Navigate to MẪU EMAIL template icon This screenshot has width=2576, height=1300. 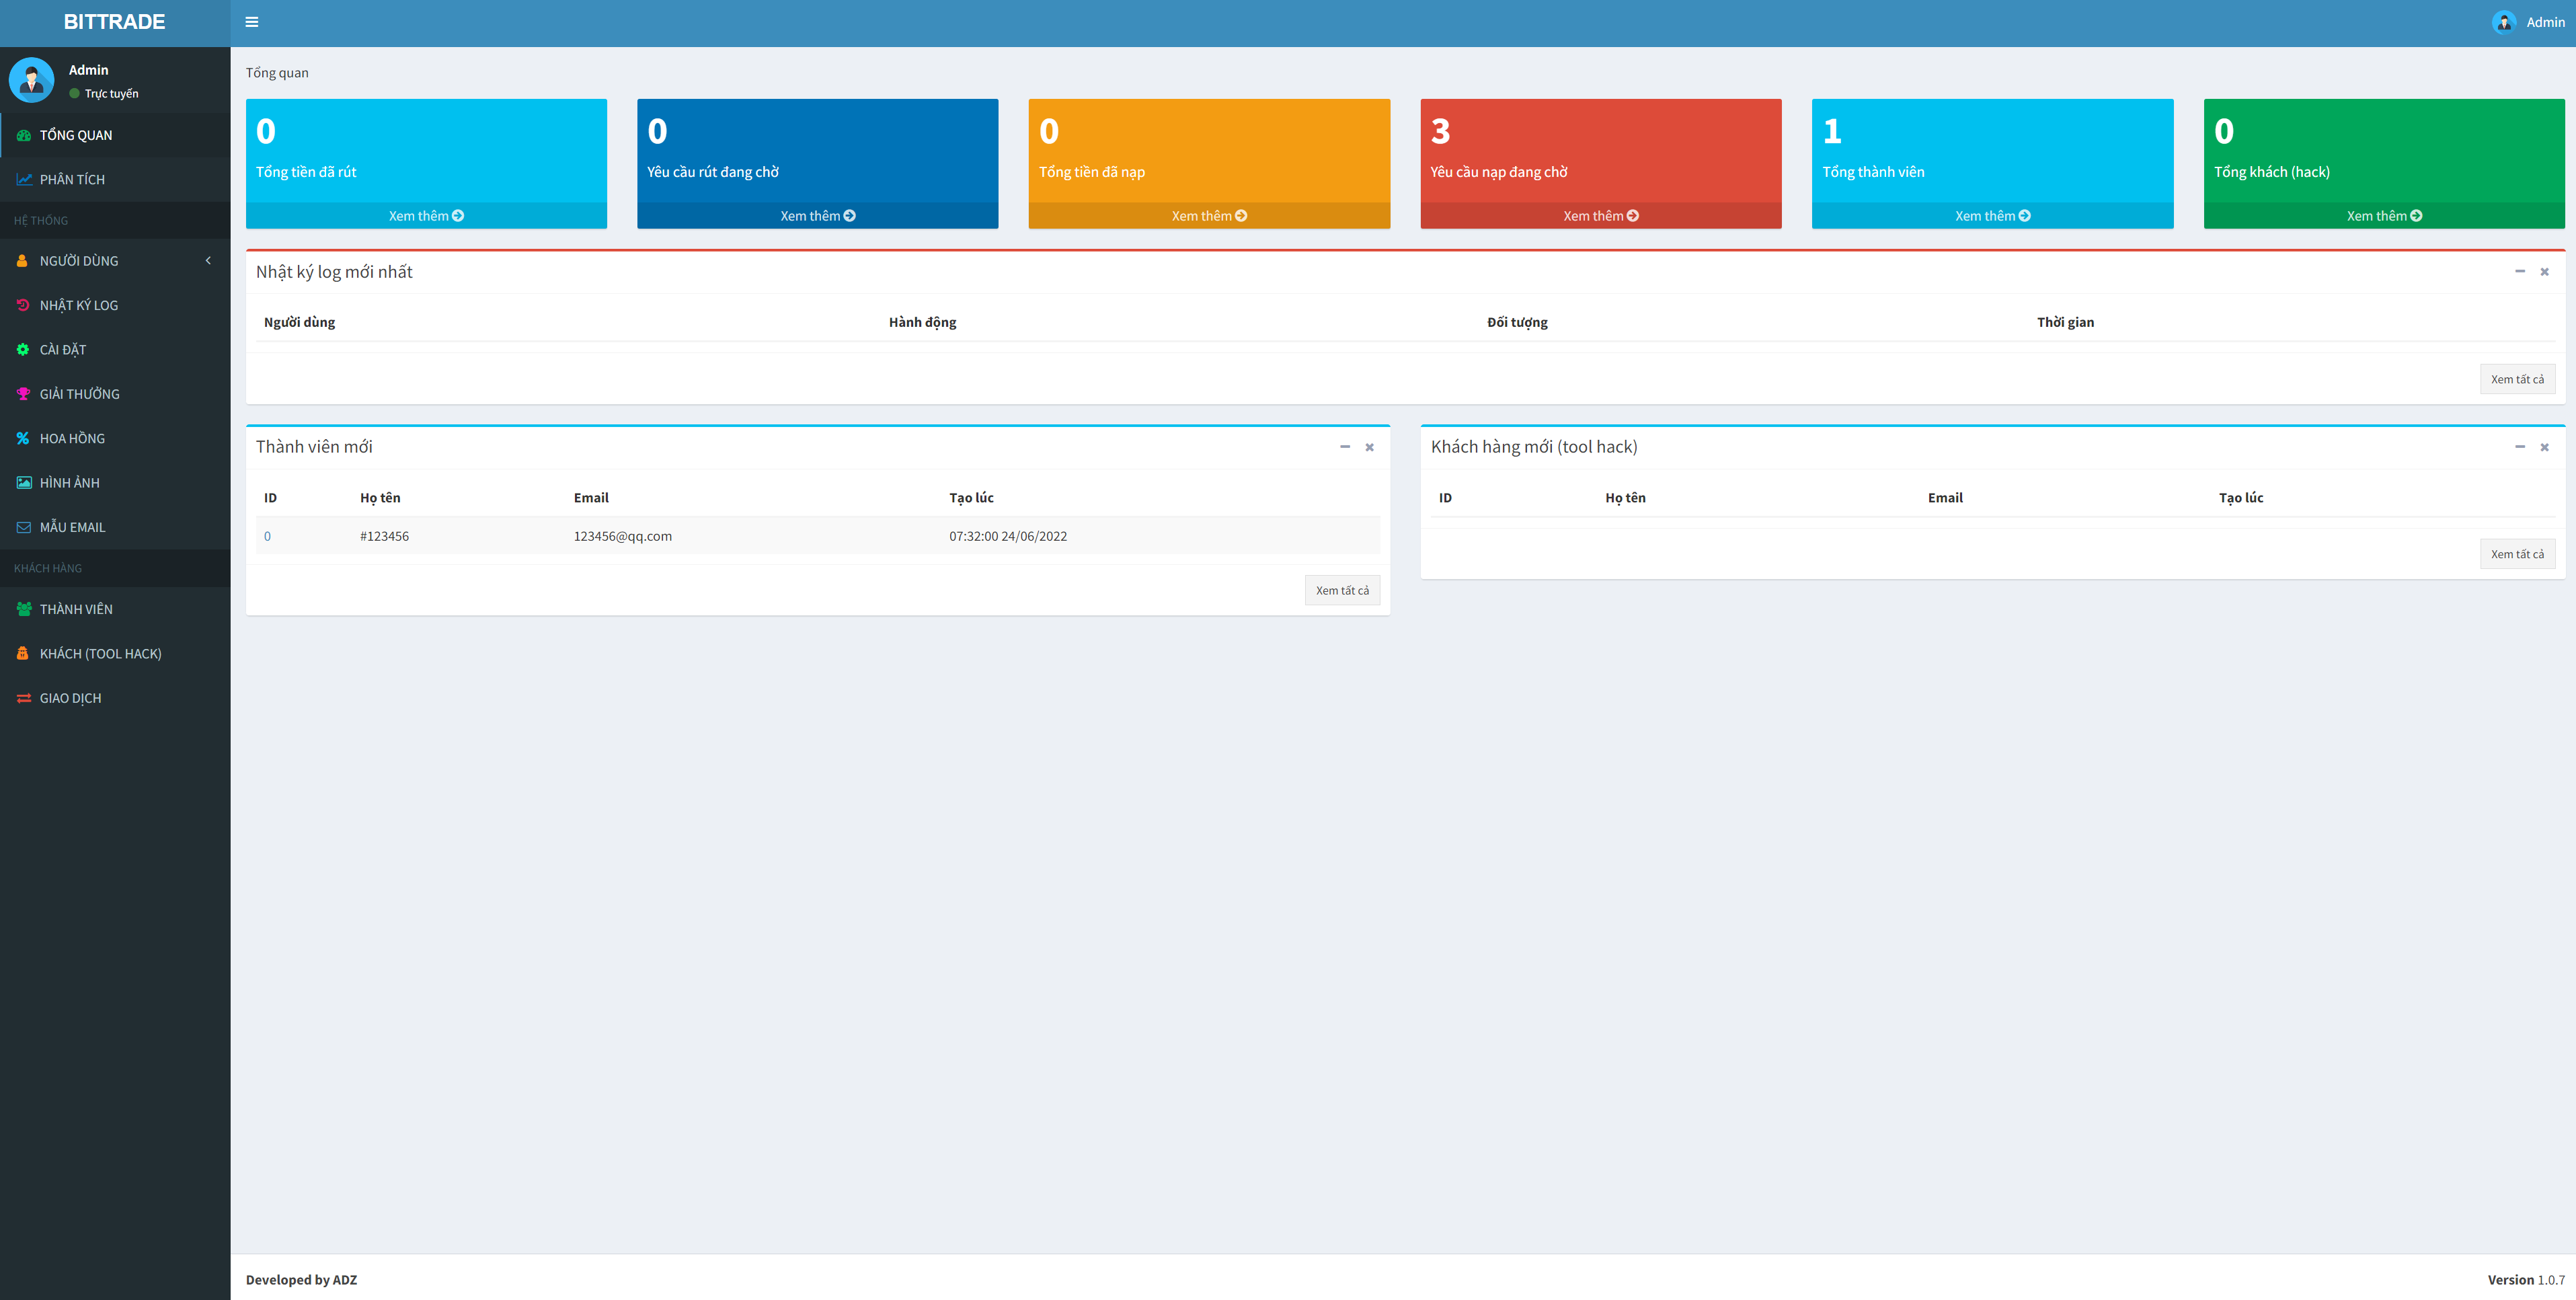point(24,526)
